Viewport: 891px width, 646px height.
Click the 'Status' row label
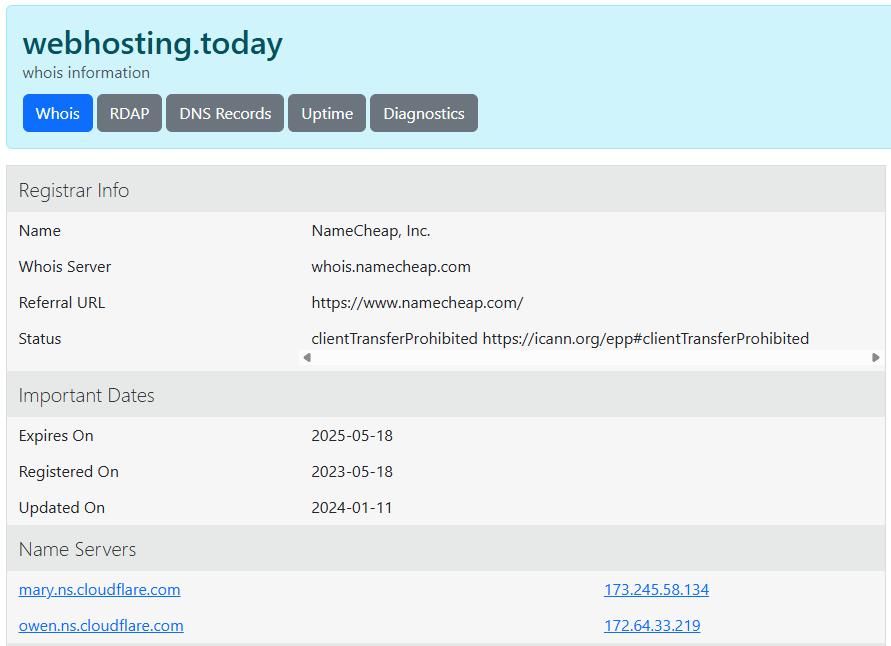click(x=40, y=339)
